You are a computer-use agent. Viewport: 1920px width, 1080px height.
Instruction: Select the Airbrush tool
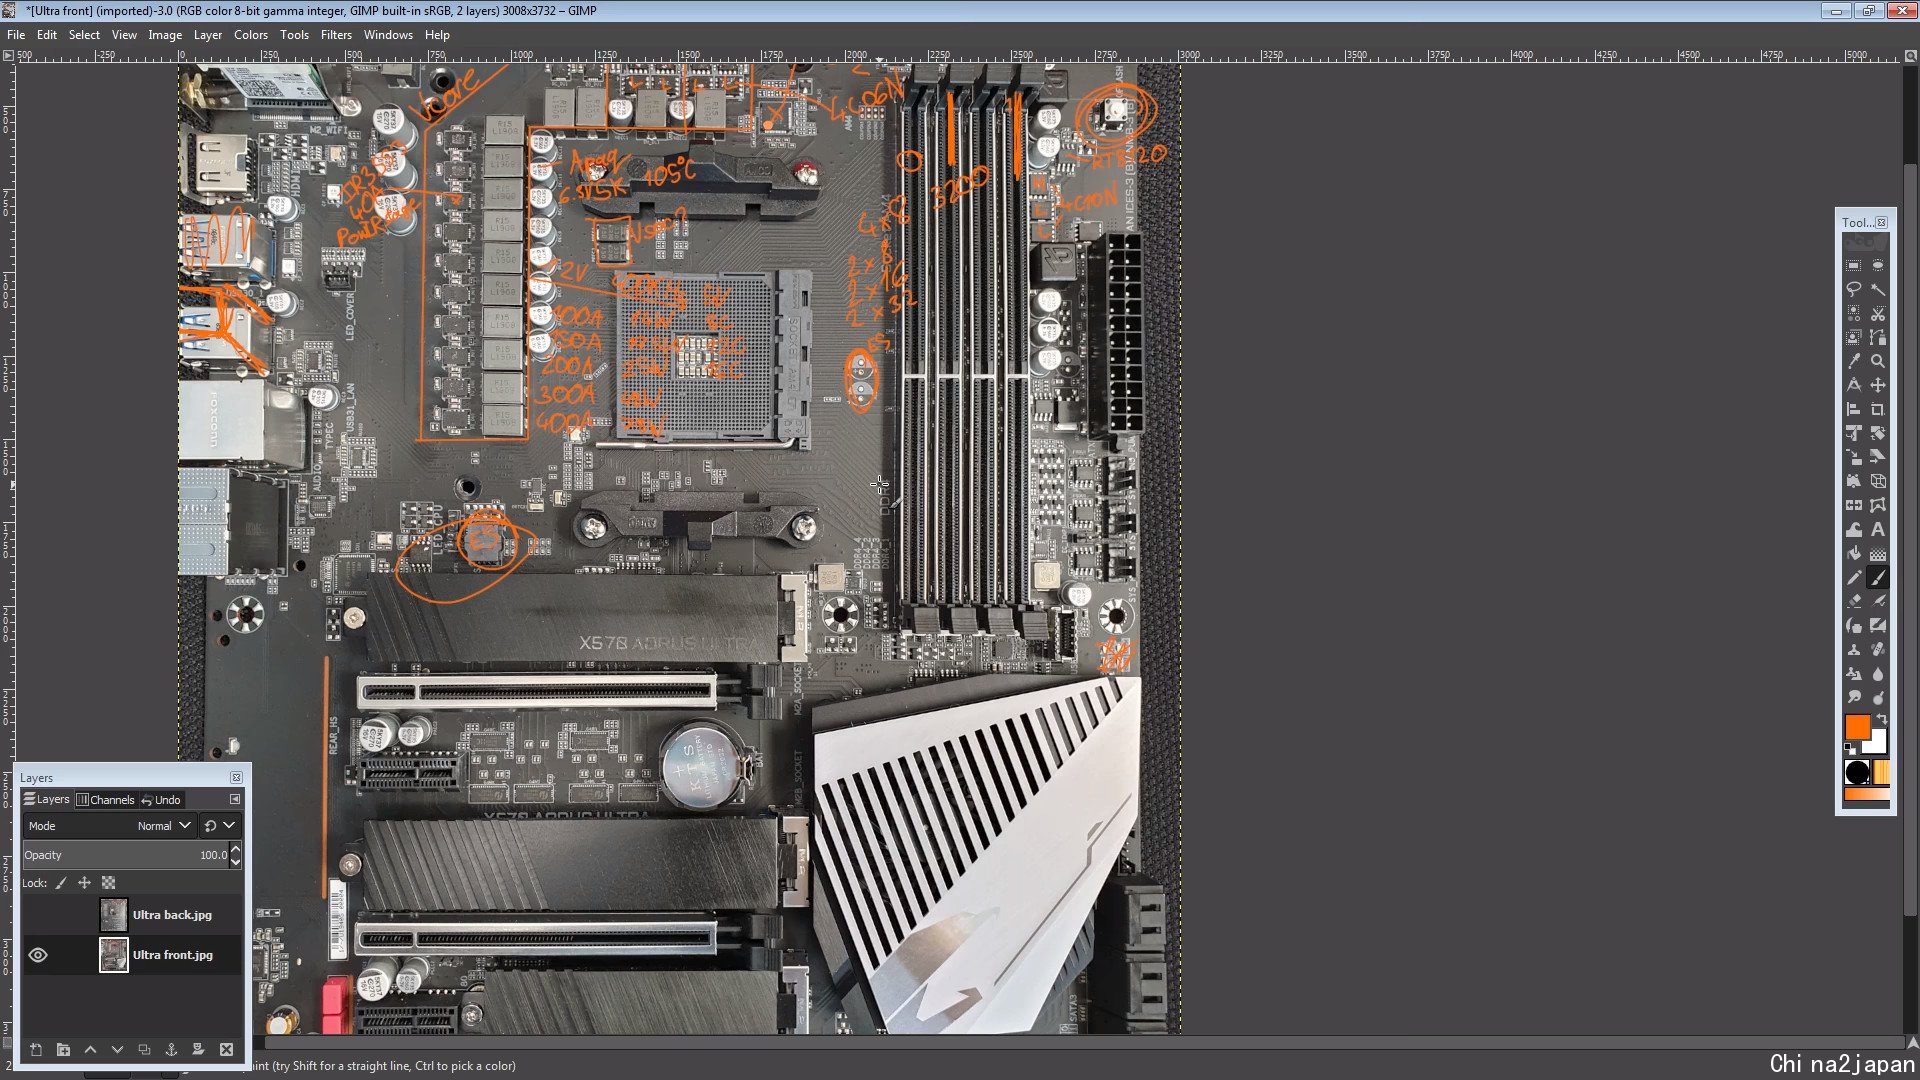coord(1877,602)
